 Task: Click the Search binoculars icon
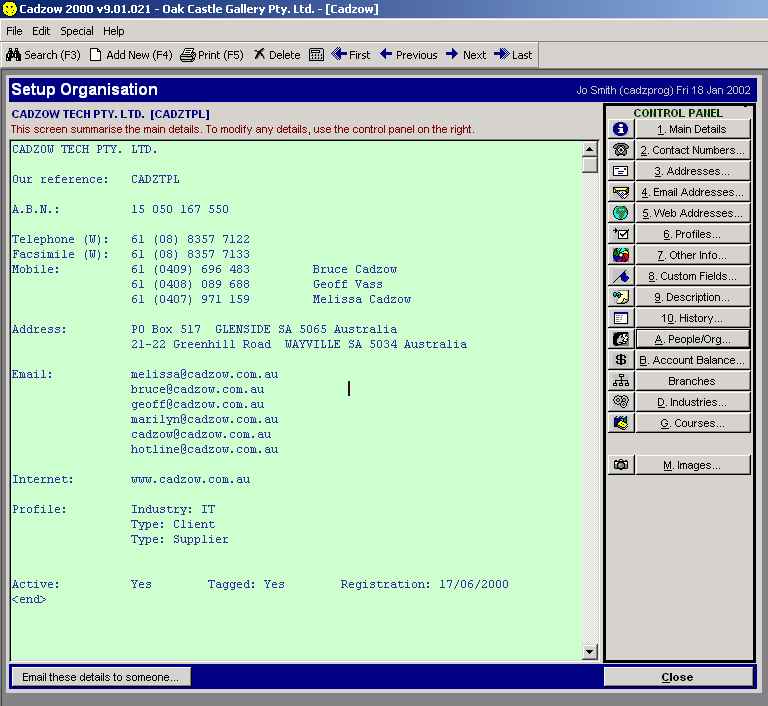coord(13,55)
